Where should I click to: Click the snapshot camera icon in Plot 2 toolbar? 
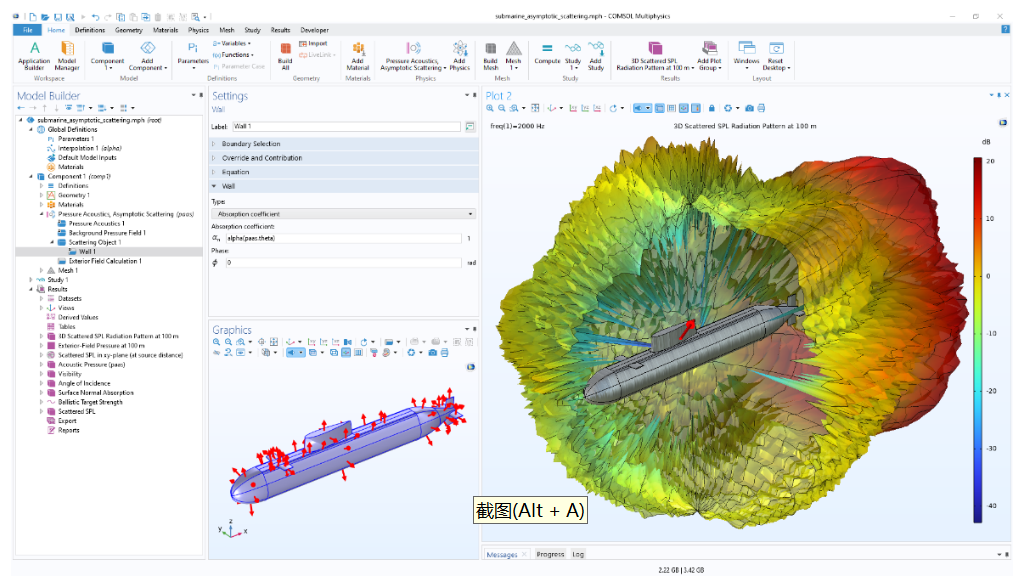(x=749, y=109)
